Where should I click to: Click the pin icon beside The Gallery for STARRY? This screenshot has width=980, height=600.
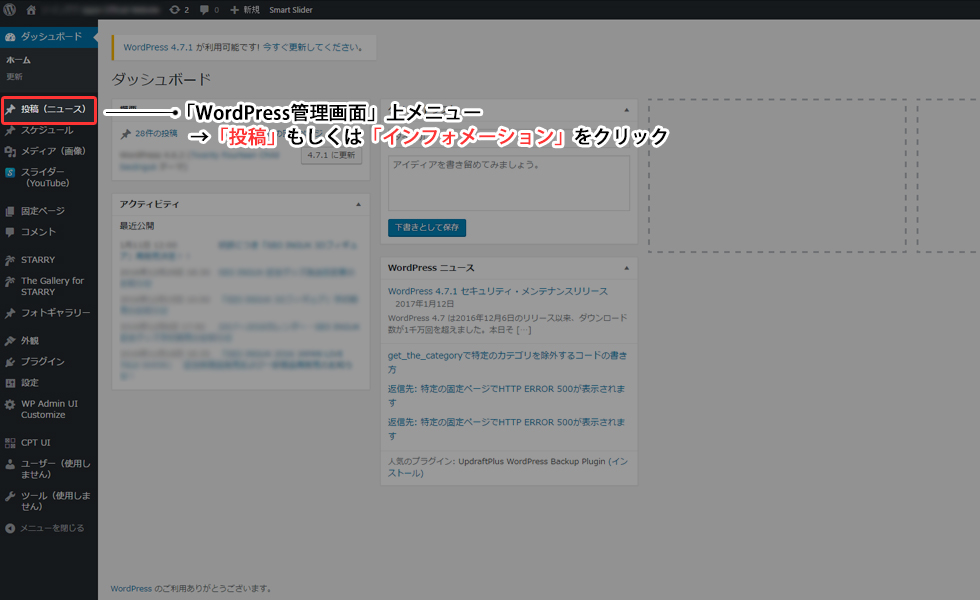pyautogui.click(x=10, y=281)
